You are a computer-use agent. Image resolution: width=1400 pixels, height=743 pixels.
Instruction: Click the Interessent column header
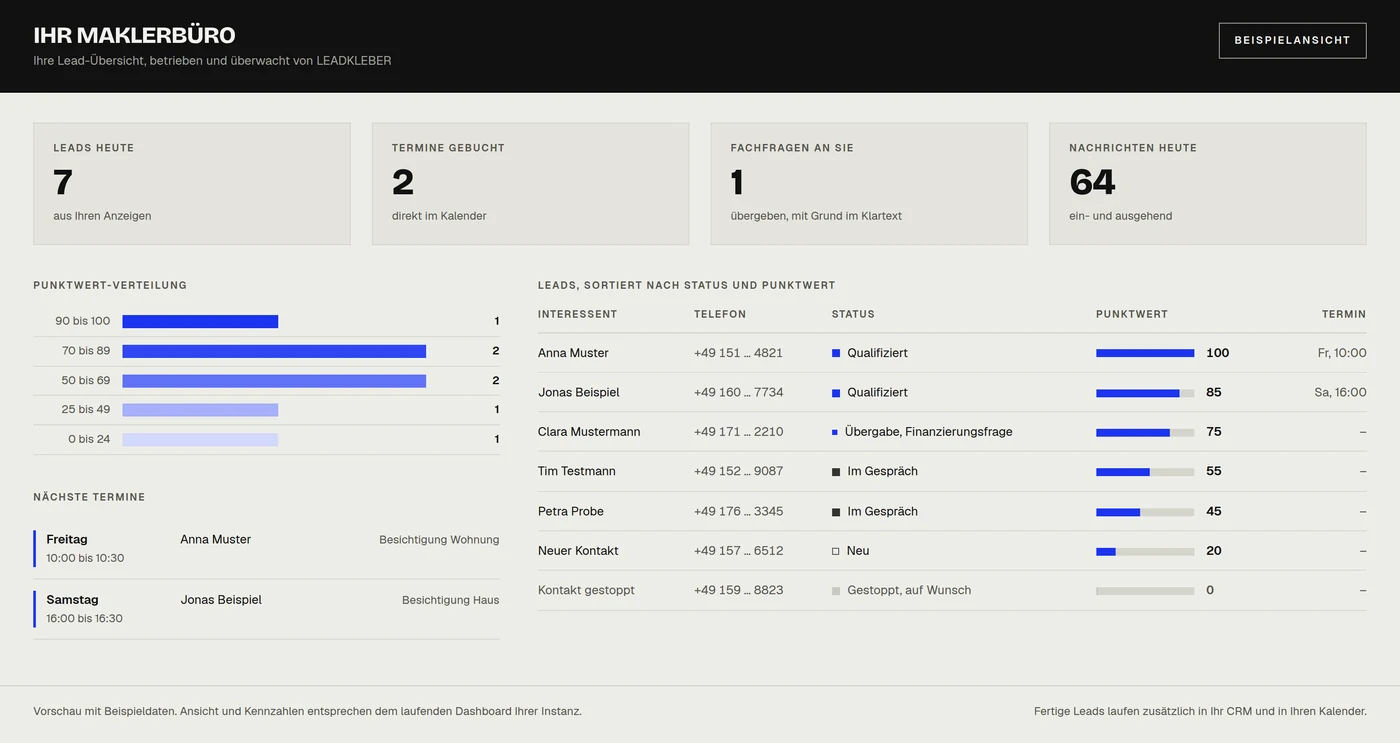pyautogui.click(x=577, y=314)
